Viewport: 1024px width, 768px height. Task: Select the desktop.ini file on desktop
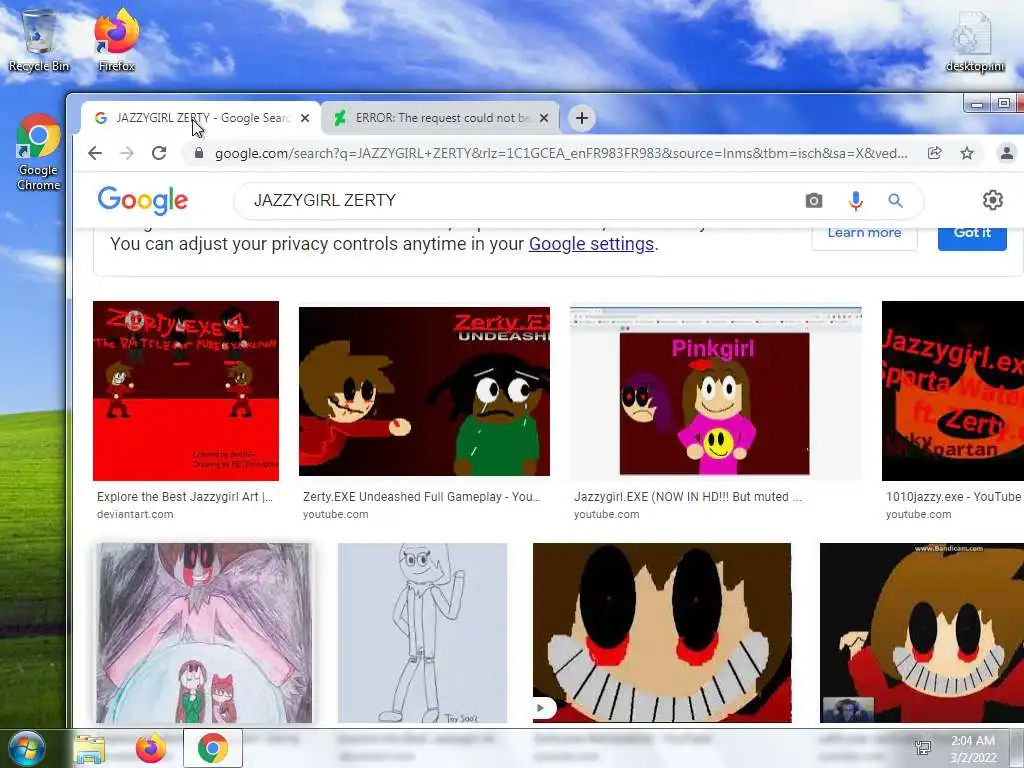tap(975, 40)
